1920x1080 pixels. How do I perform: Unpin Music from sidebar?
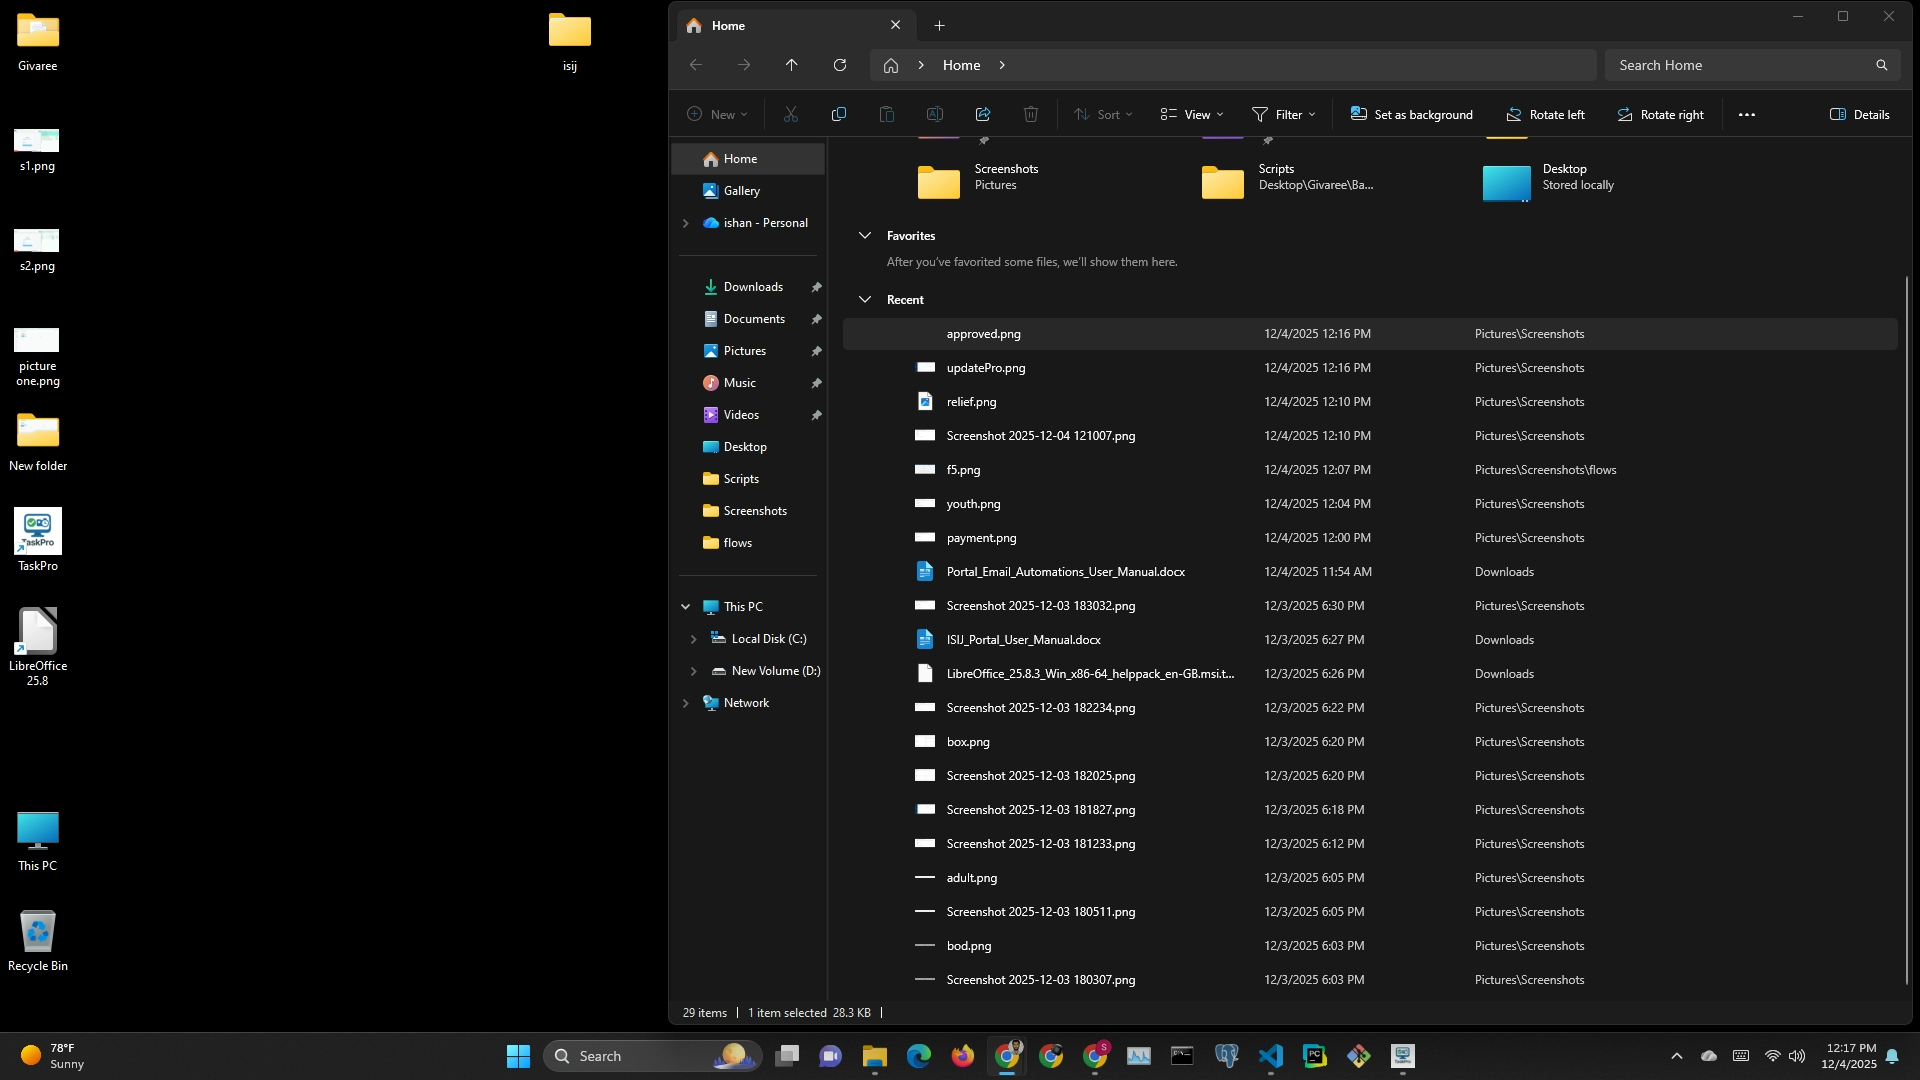816,383
